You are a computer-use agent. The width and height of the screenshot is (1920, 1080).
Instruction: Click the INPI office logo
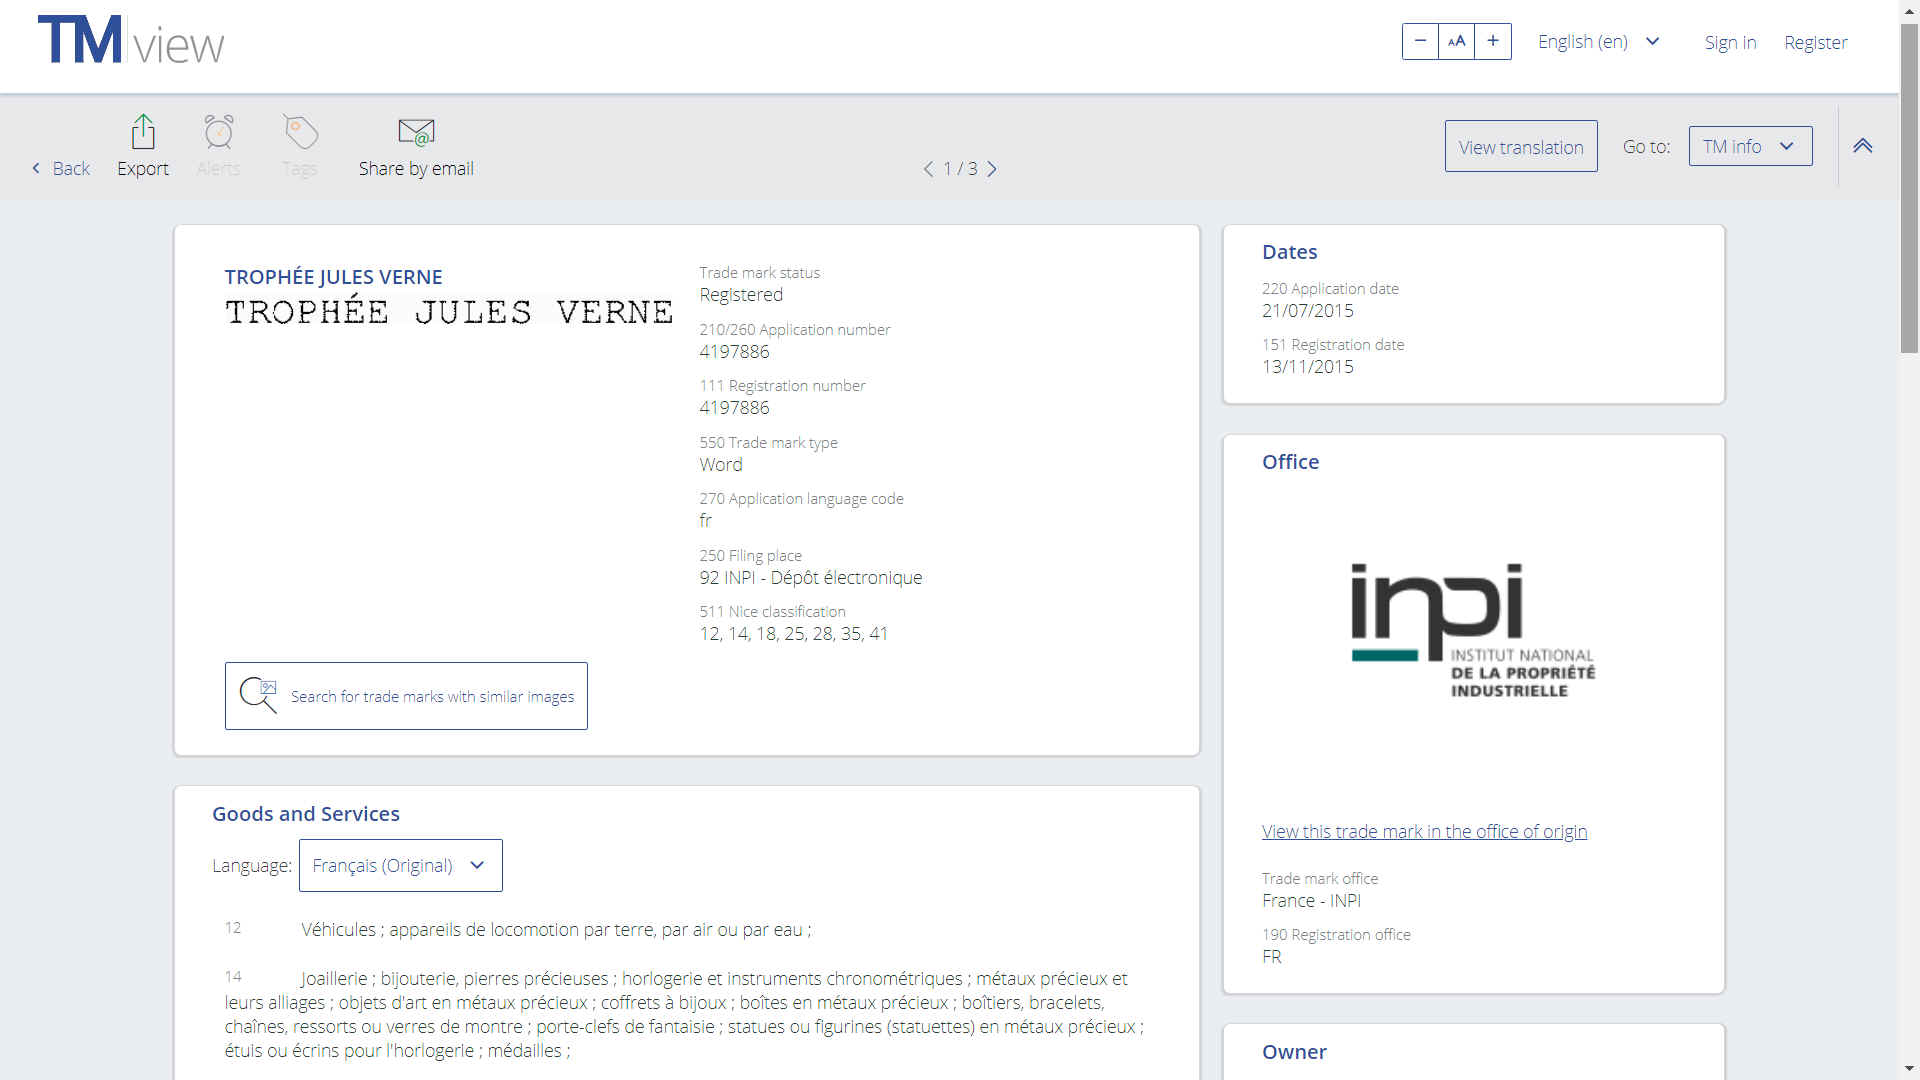1473,630
